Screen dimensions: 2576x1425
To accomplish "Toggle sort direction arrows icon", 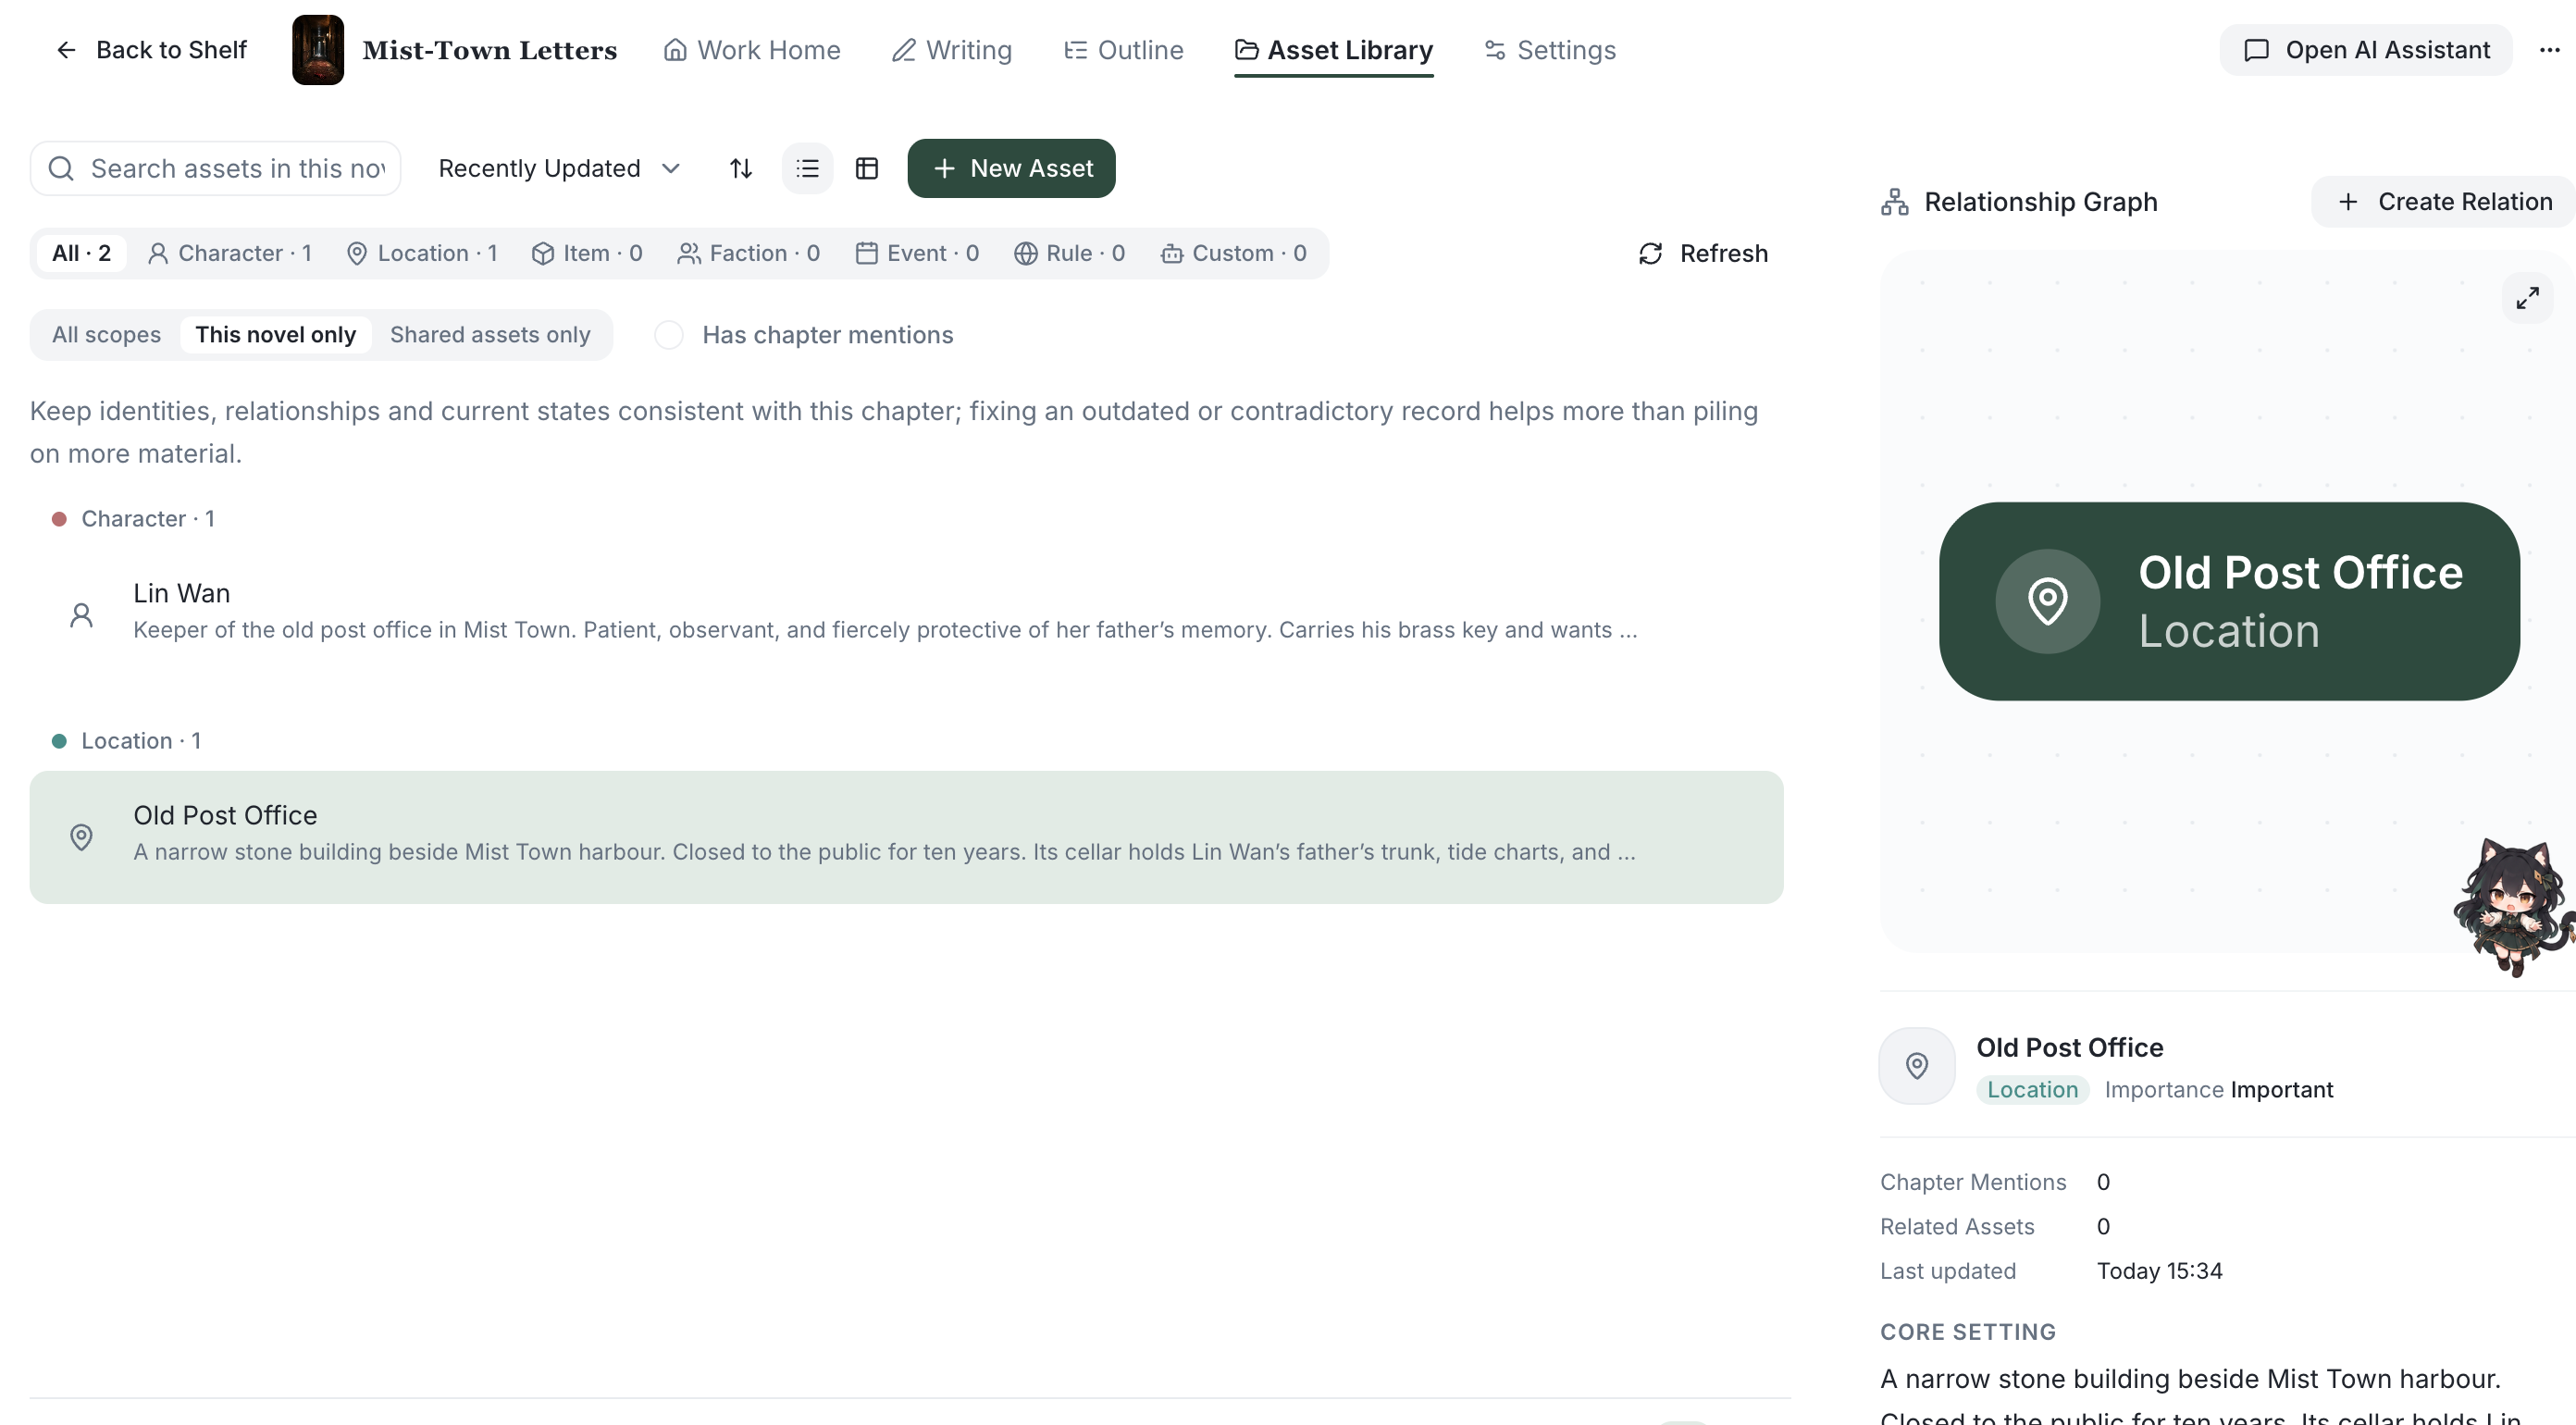I will tap(740, 168).
